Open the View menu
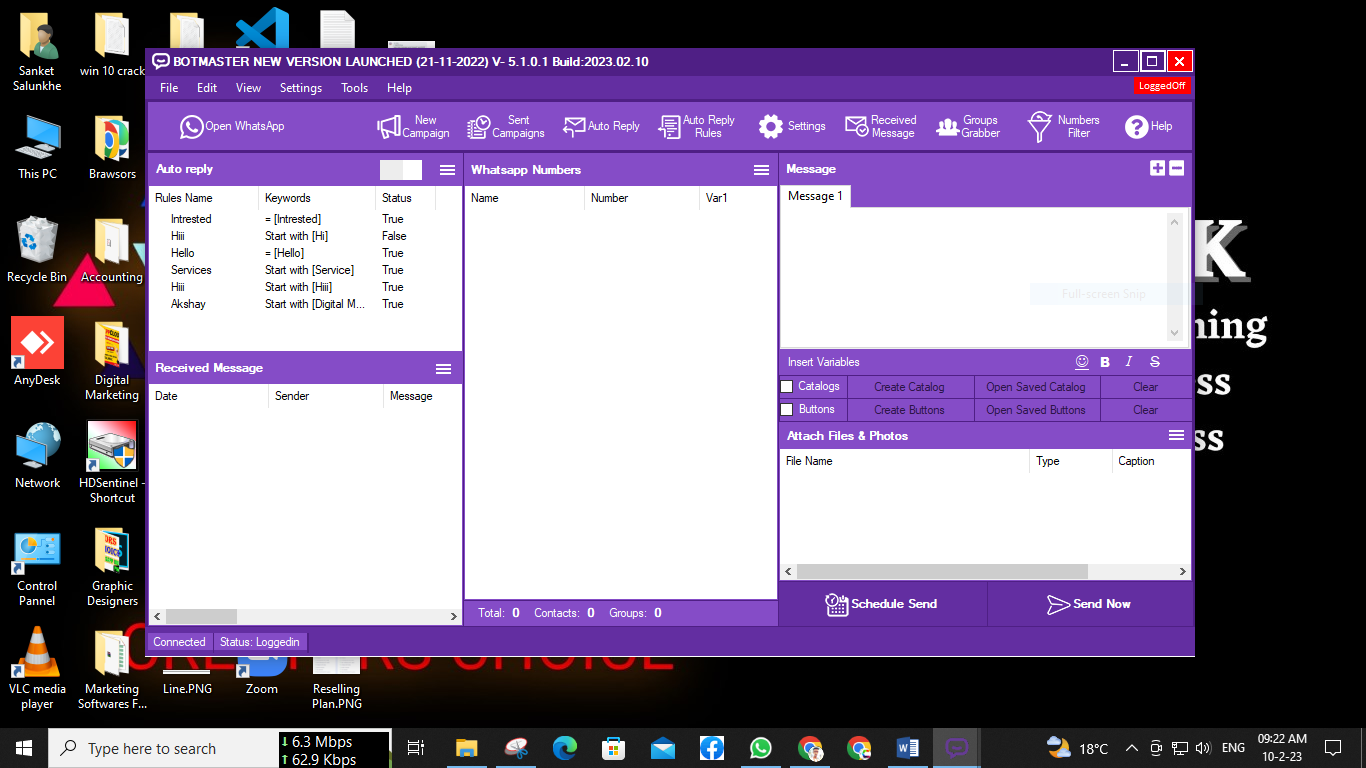Screen dimensions: 1366x768 tap(248, 88)
